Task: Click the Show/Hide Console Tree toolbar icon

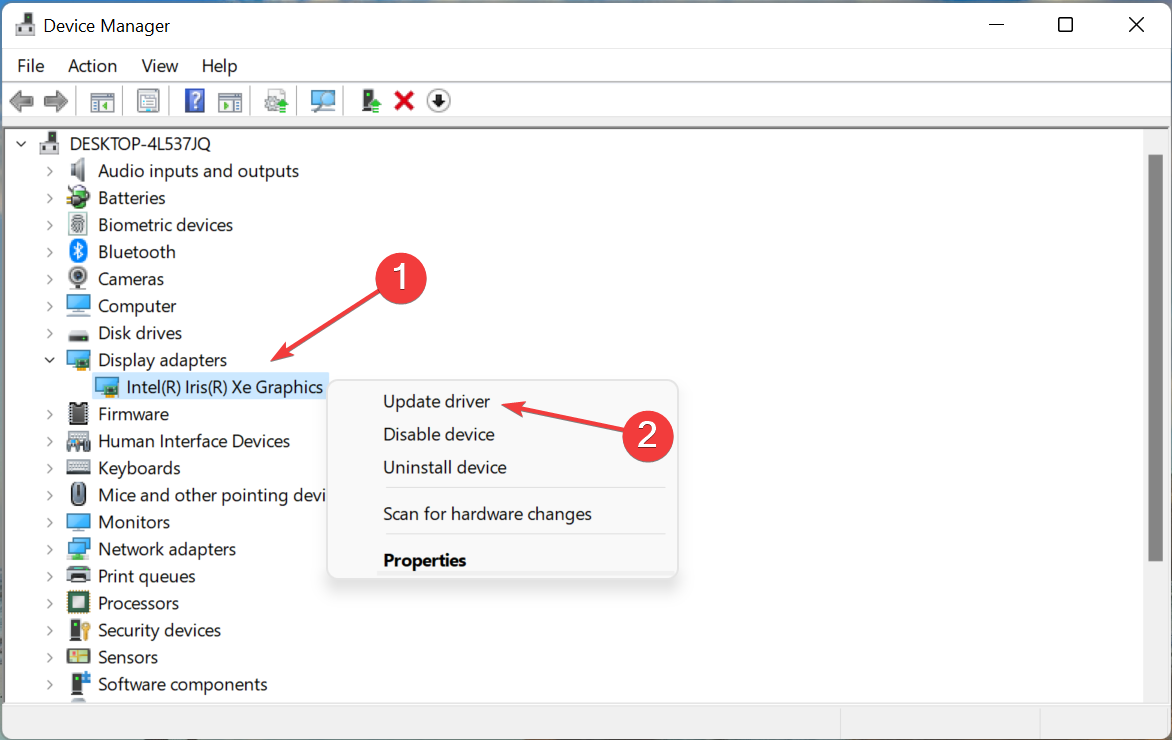Action: tap(101, 100)
